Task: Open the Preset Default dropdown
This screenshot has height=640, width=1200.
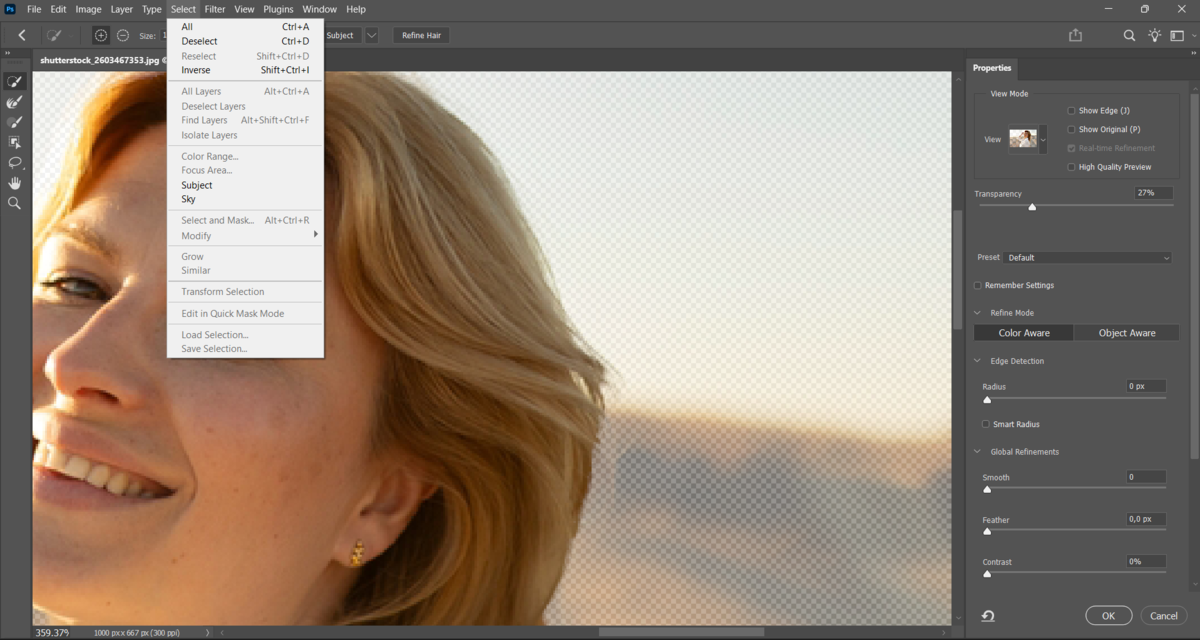Action: (1088, 258)
